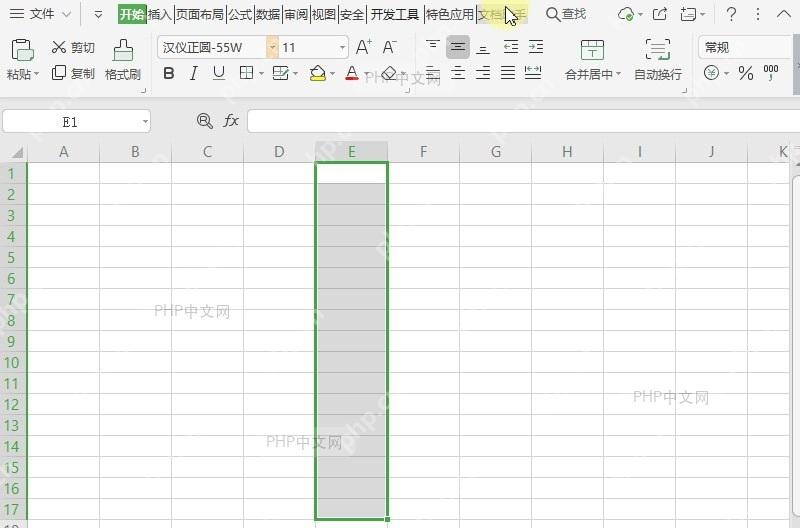Click Auto Wrap 自动换行 button
Viewport: 800px width, 528px height.
click(x=658, y=60)
